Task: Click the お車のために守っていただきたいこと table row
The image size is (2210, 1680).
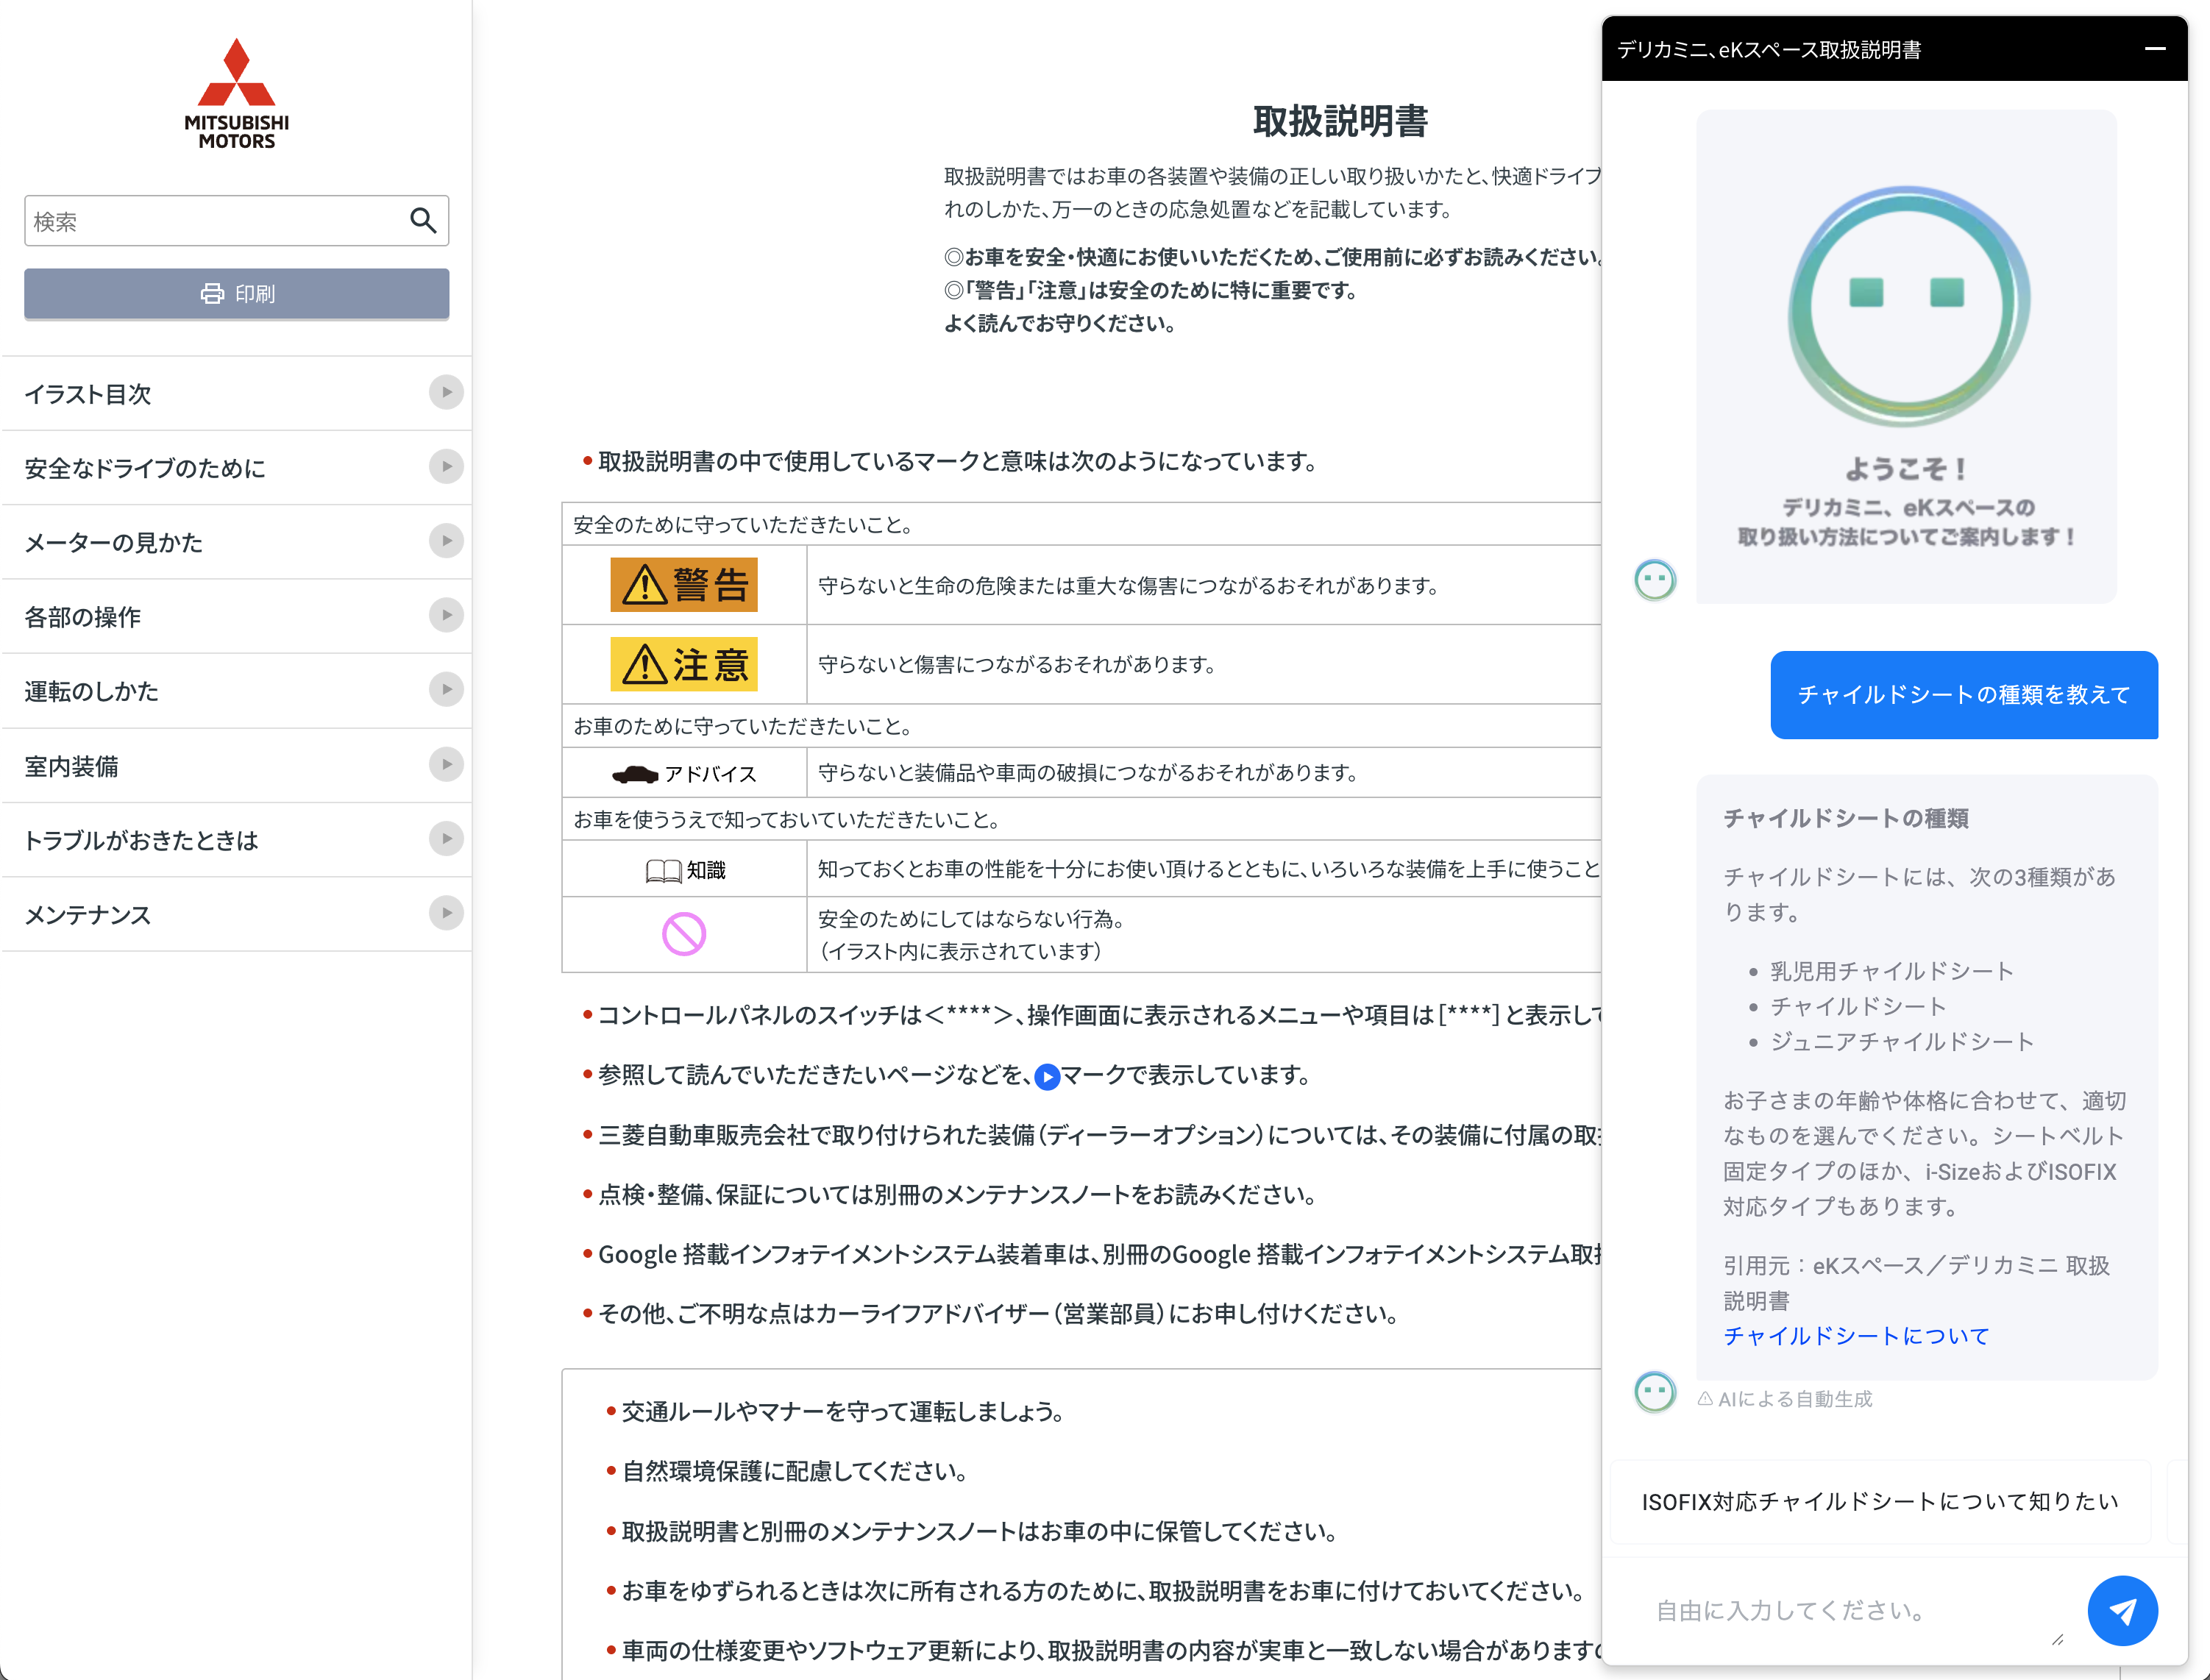Action: [x=1081, y=726]
